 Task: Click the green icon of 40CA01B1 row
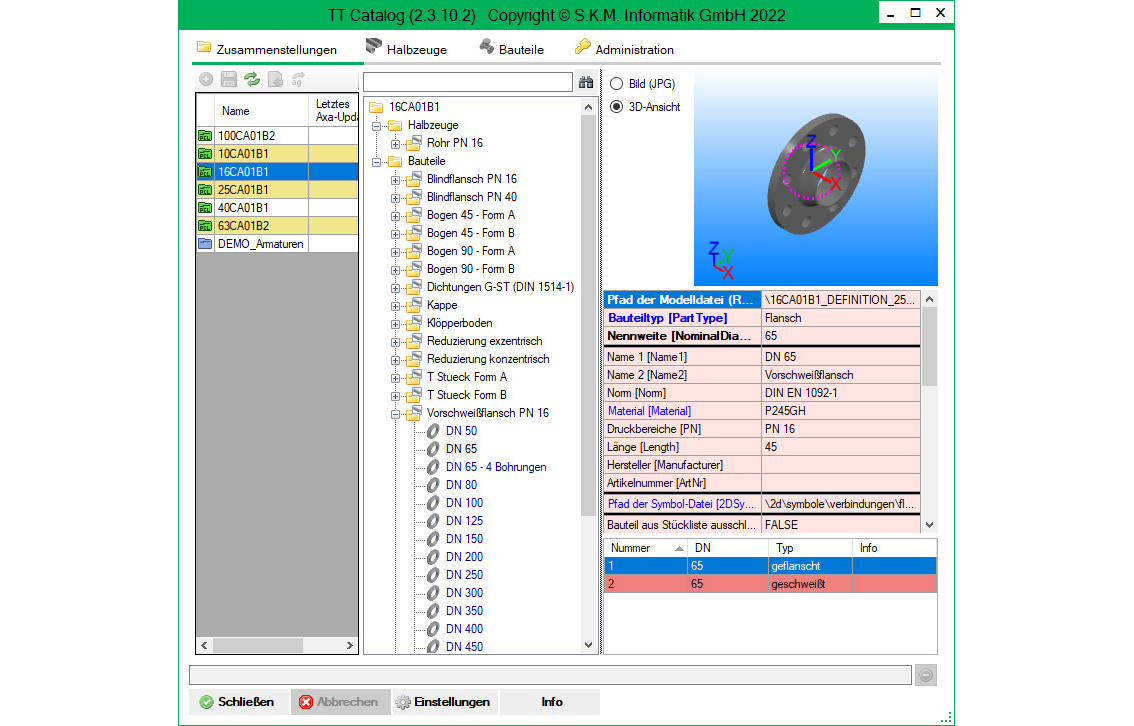pos(205,208)
